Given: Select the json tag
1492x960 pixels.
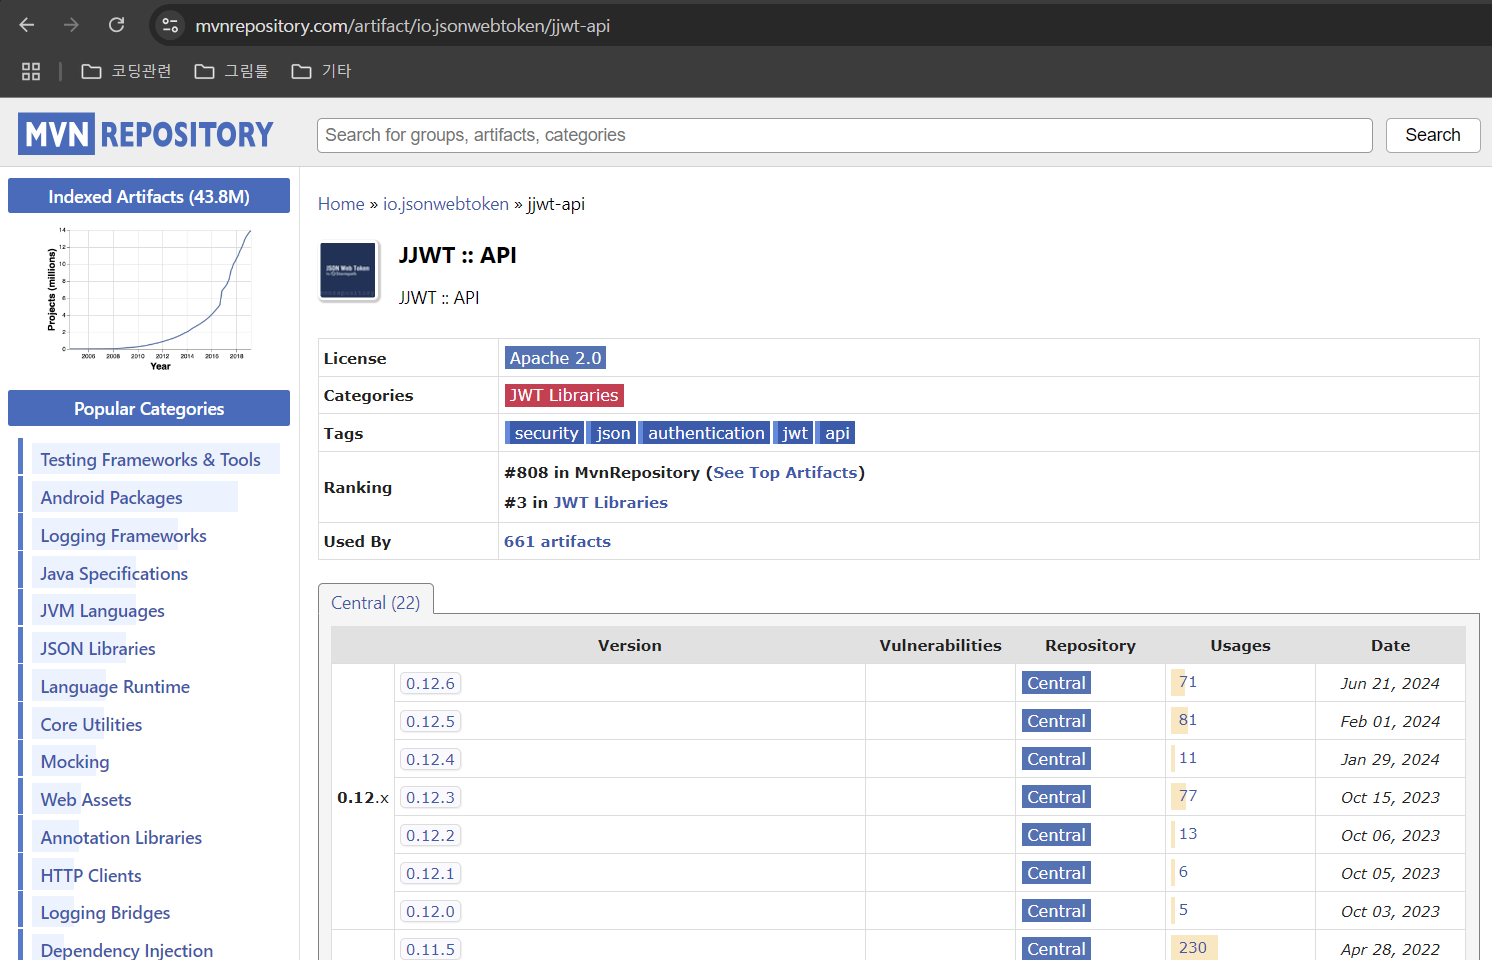Looking at the screenshot, I should [613, 433].
